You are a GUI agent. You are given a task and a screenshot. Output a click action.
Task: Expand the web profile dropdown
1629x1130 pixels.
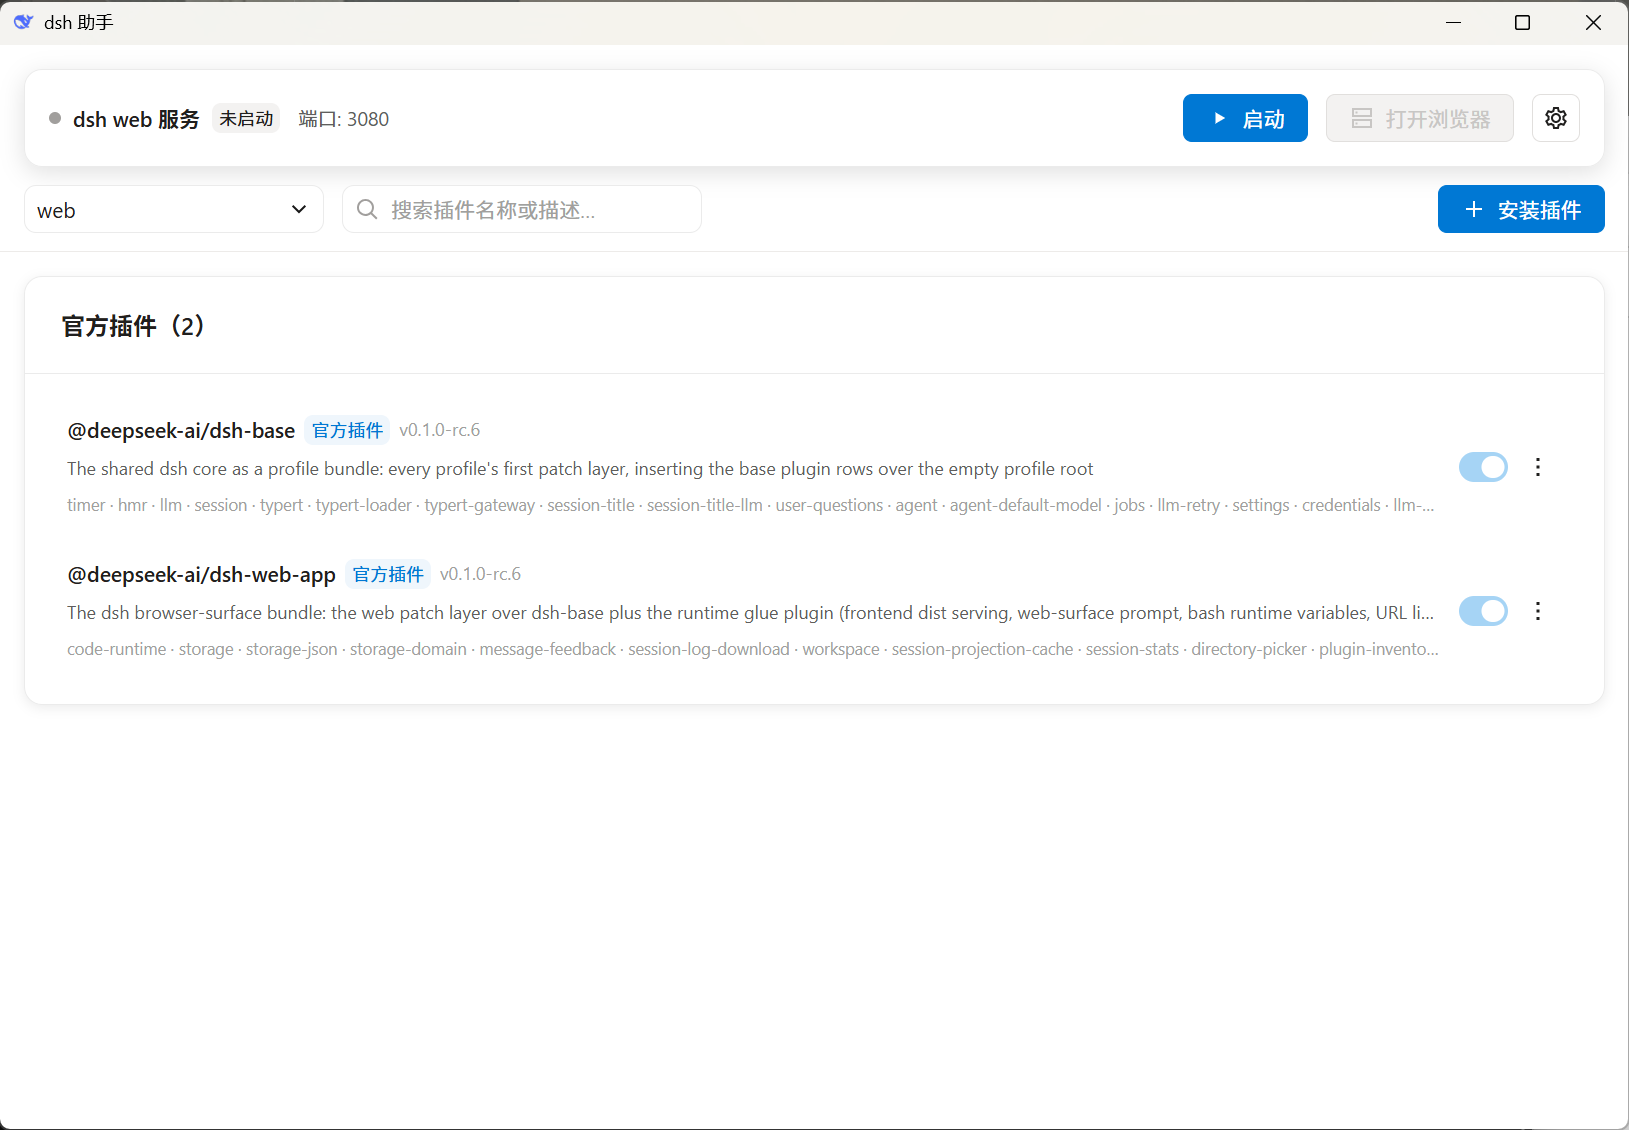click(174, 209)
